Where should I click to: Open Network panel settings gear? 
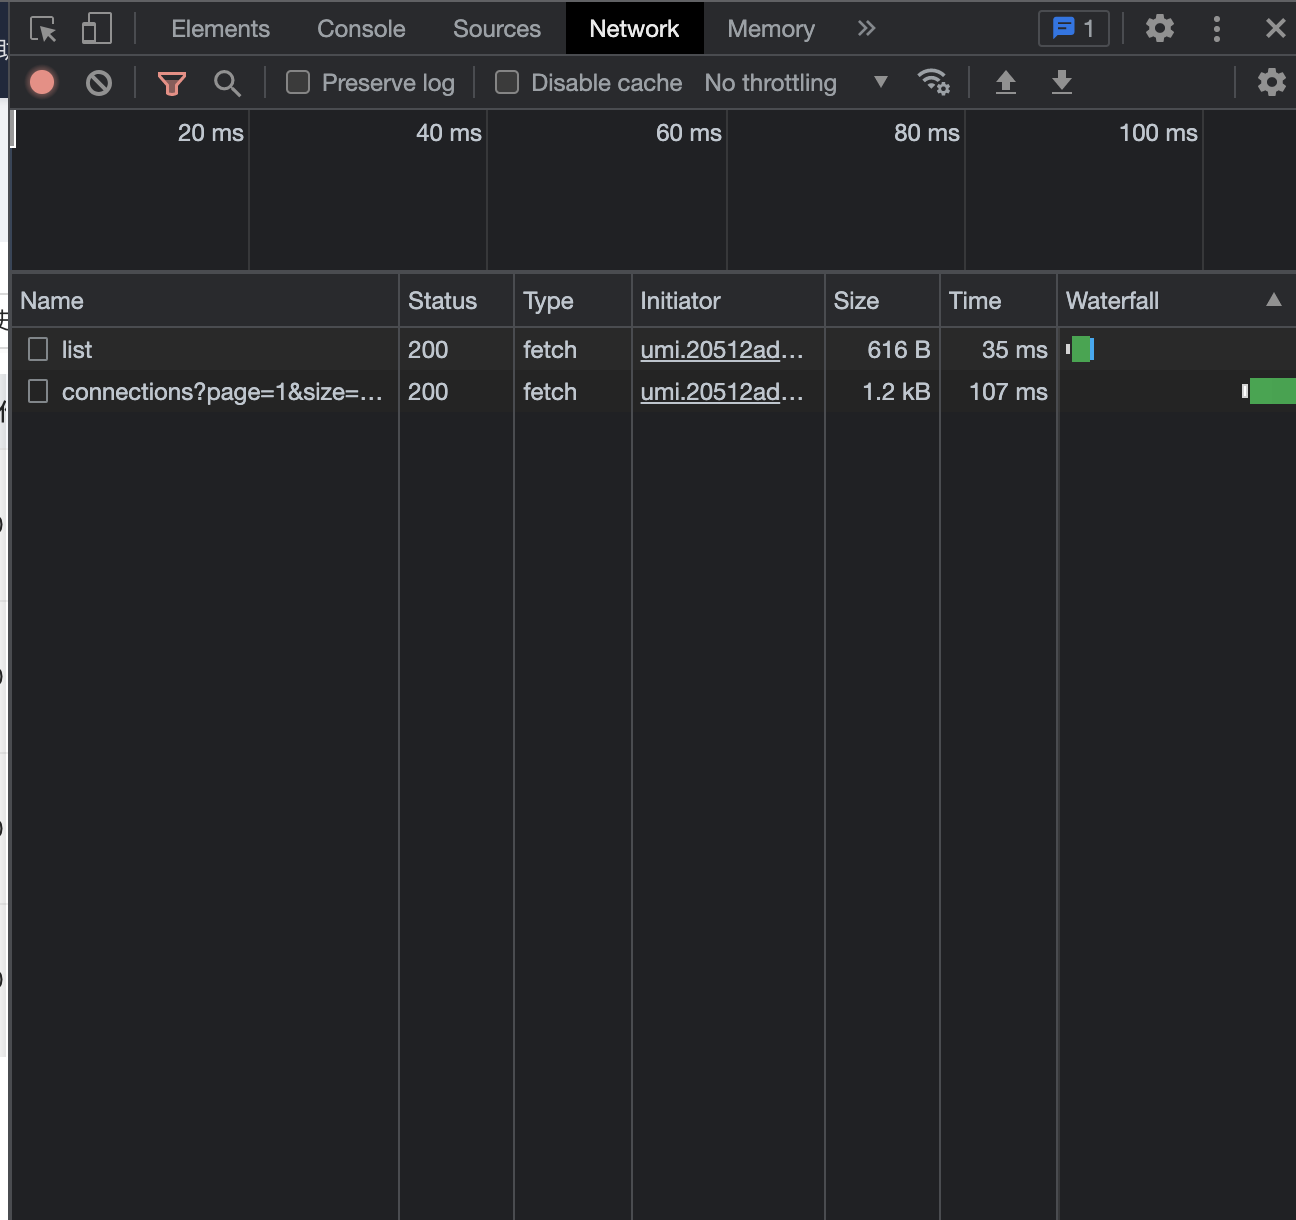coord(1271,82)
